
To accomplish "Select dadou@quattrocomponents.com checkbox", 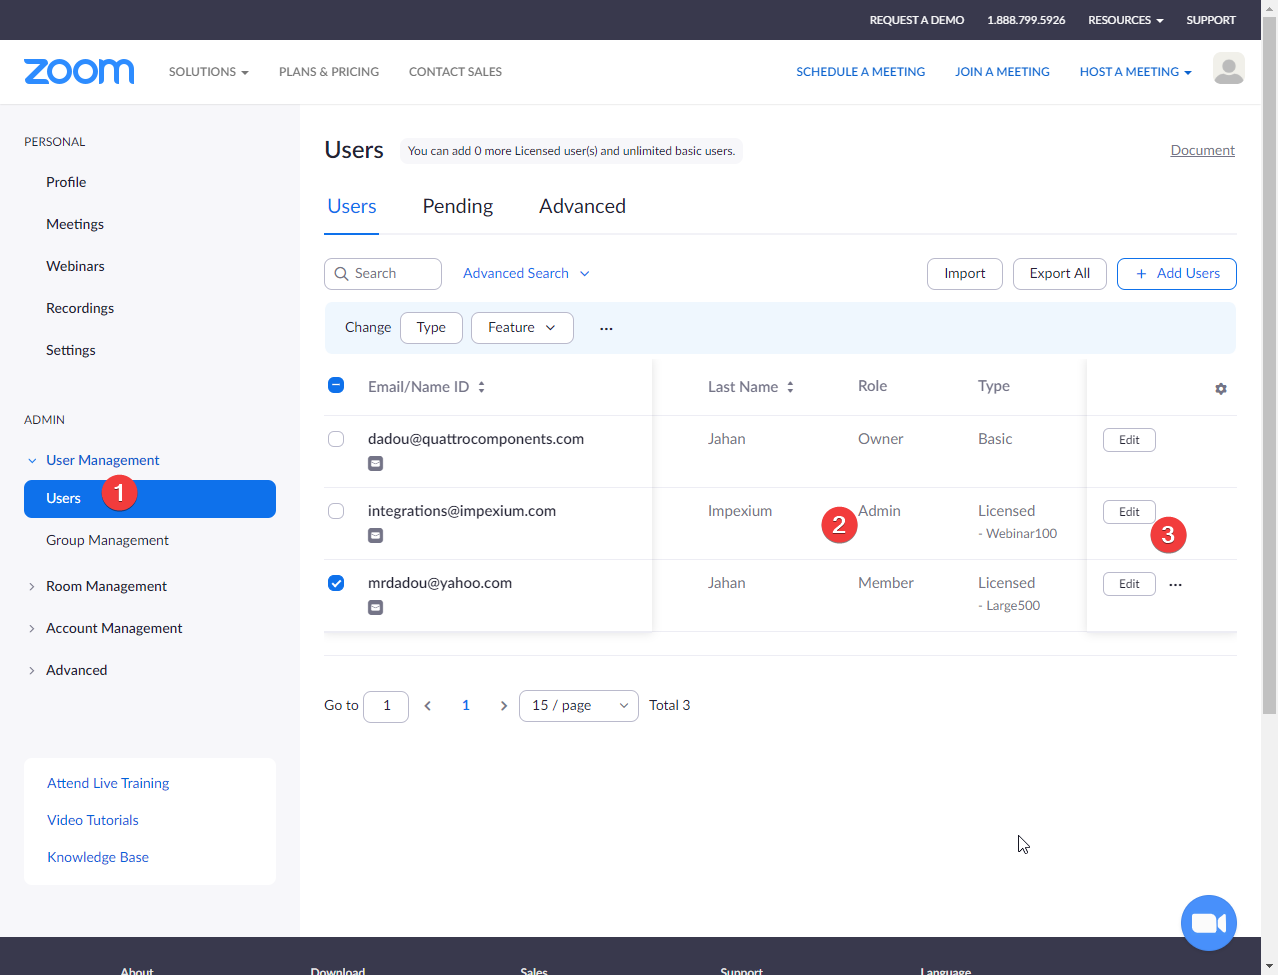I will point(336,439).
